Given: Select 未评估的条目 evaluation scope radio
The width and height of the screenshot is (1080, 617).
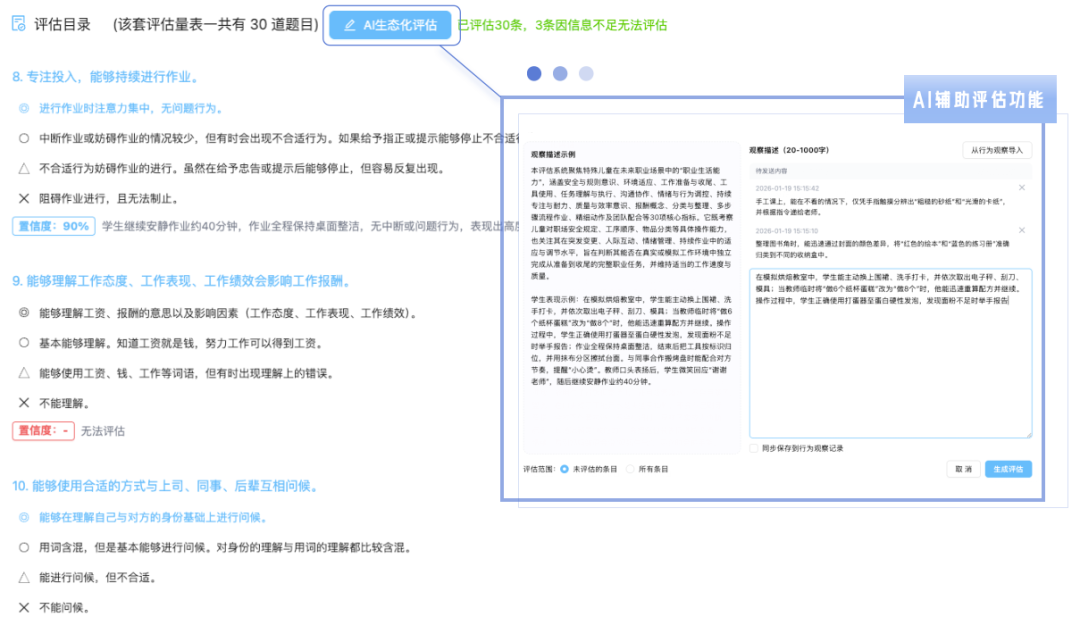Looking at the screenshot, I should 564,469.
